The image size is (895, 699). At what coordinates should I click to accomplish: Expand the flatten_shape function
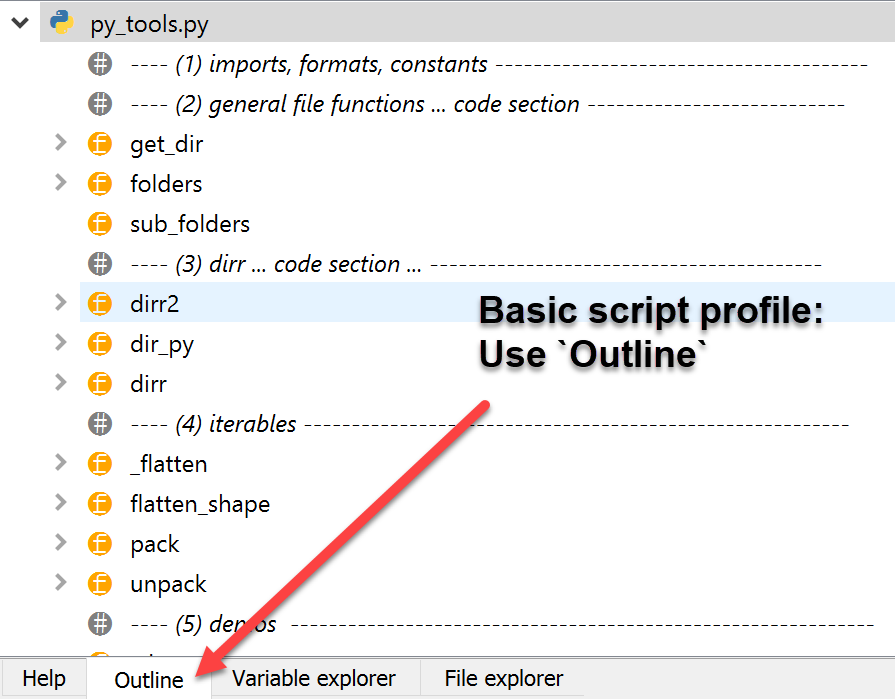(x=60, y=502)
